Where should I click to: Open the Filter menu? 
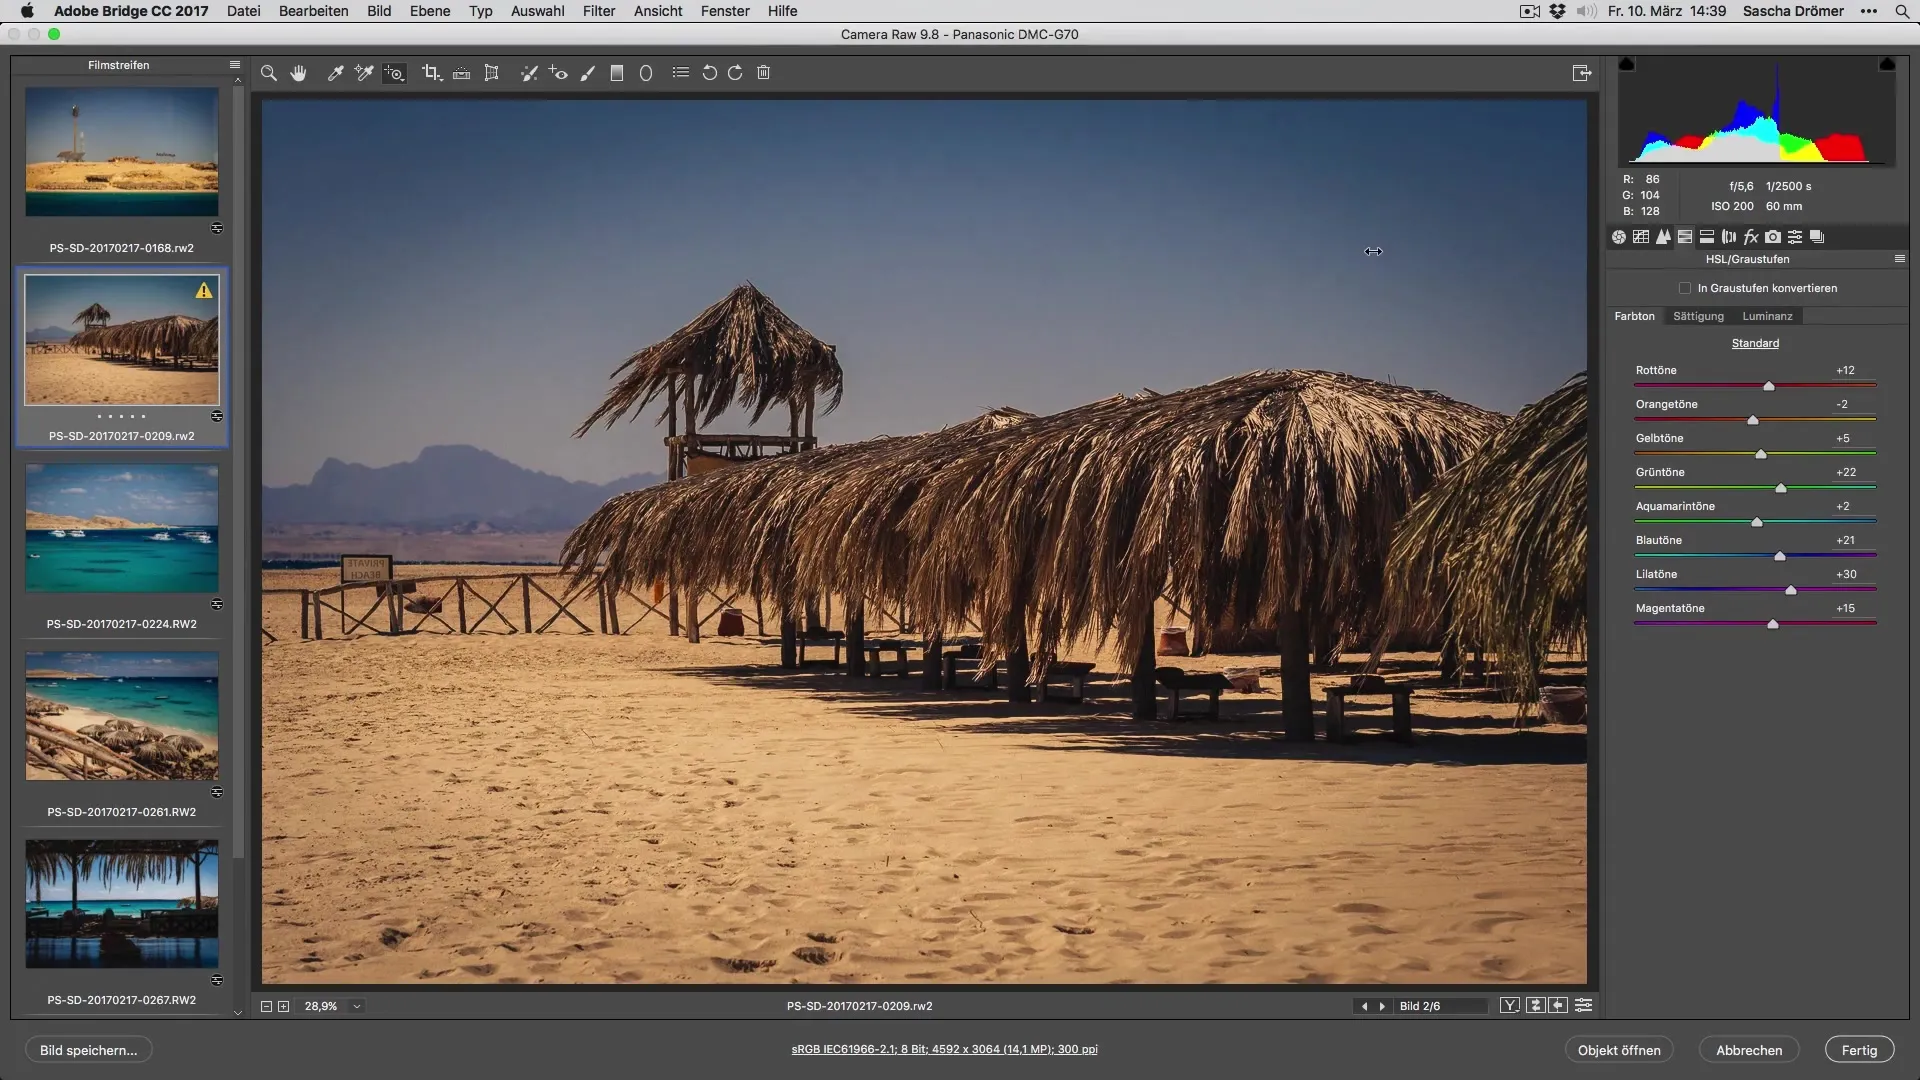click(599, 11)
